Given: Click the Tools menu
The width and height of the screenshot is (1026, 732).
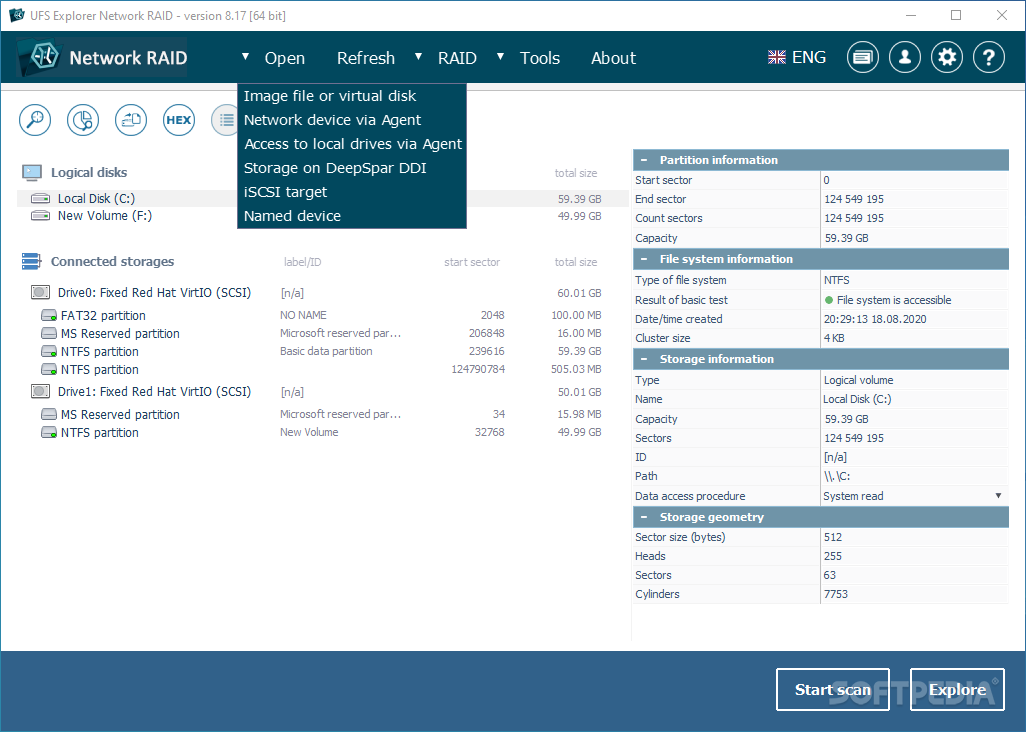Looking at the screenshot, I should pos(540,58).
